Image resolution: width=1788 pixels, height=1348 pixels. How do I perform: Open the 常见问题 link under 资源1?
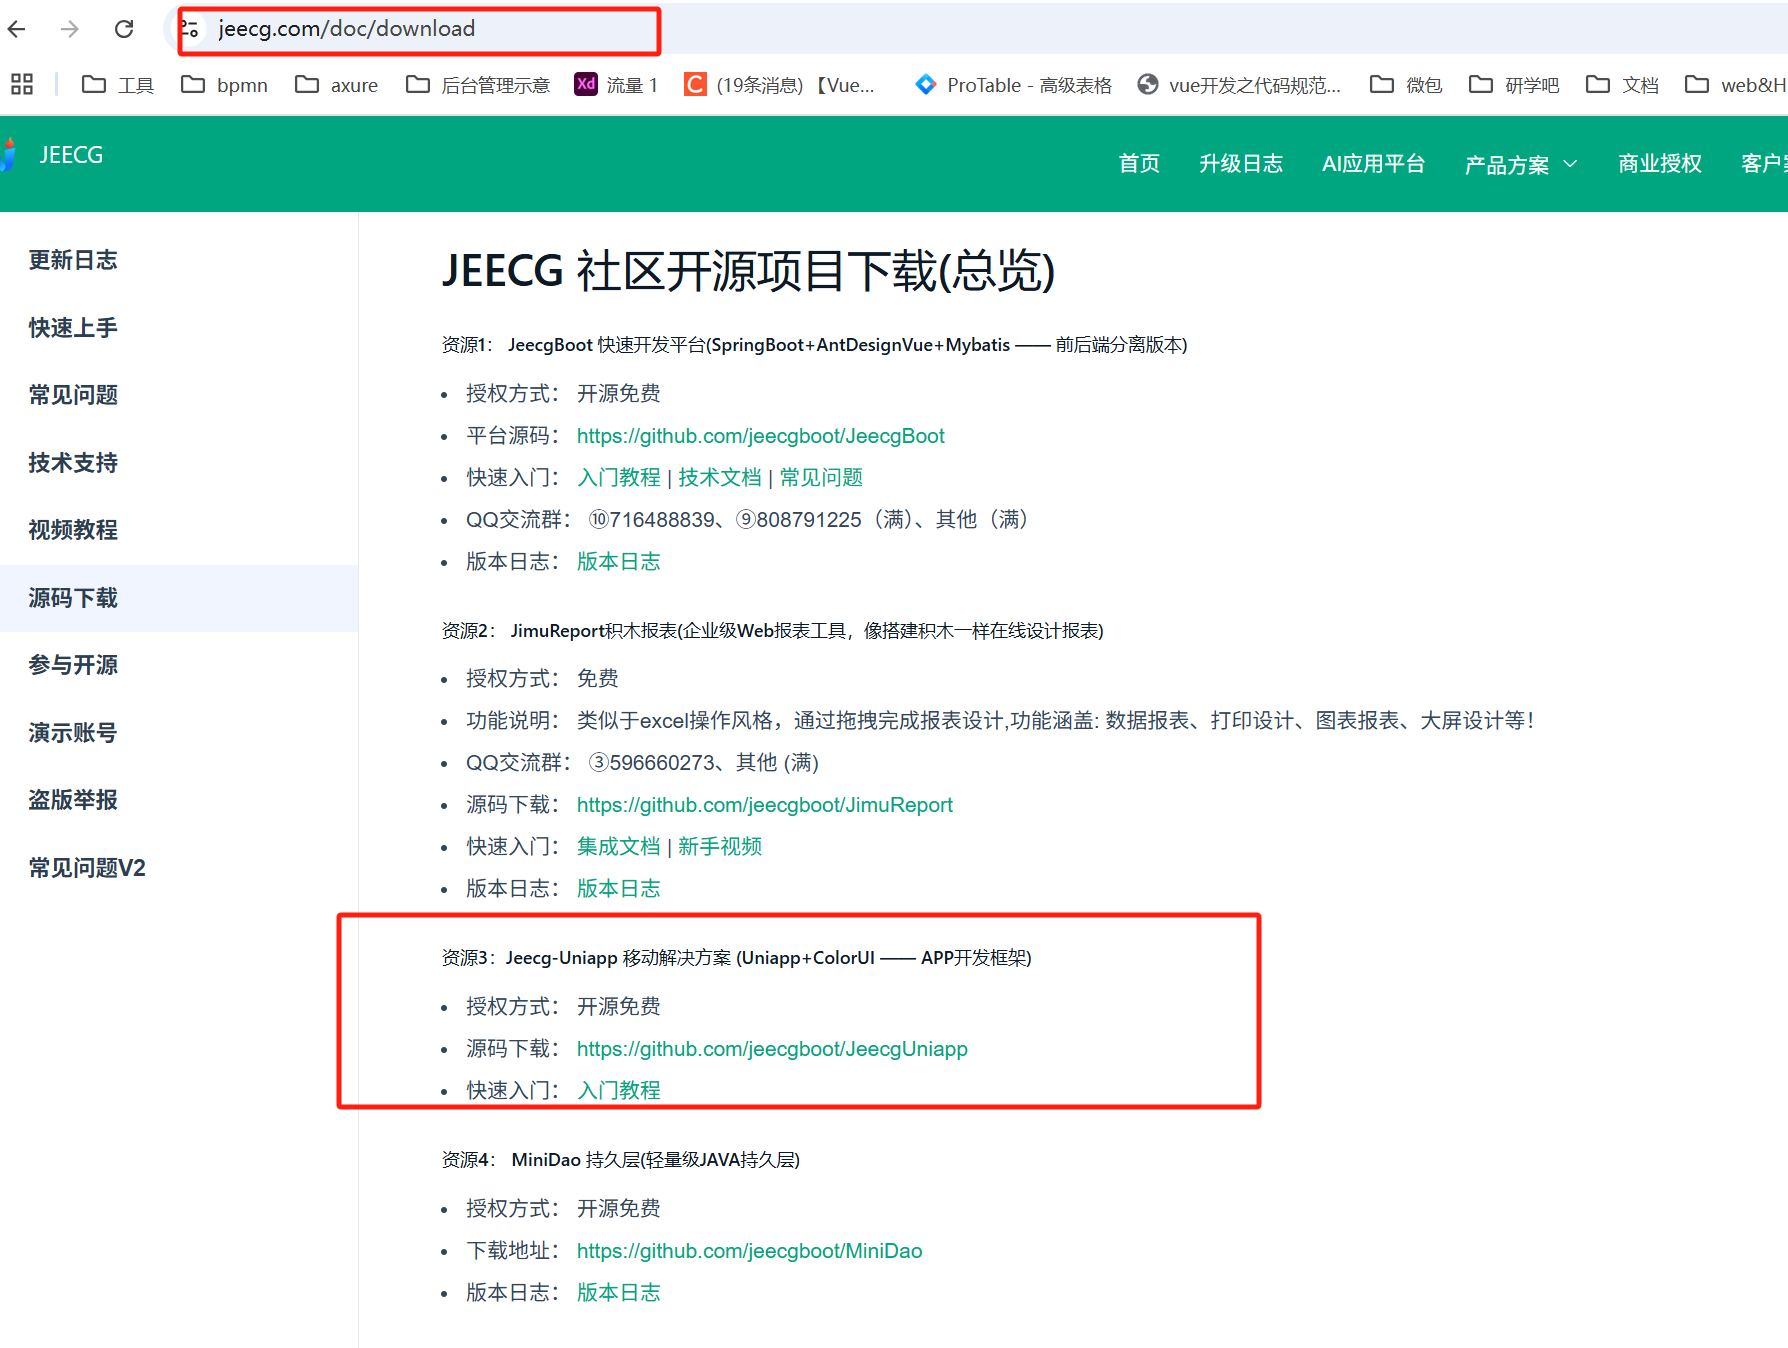[x=821, y=478]
